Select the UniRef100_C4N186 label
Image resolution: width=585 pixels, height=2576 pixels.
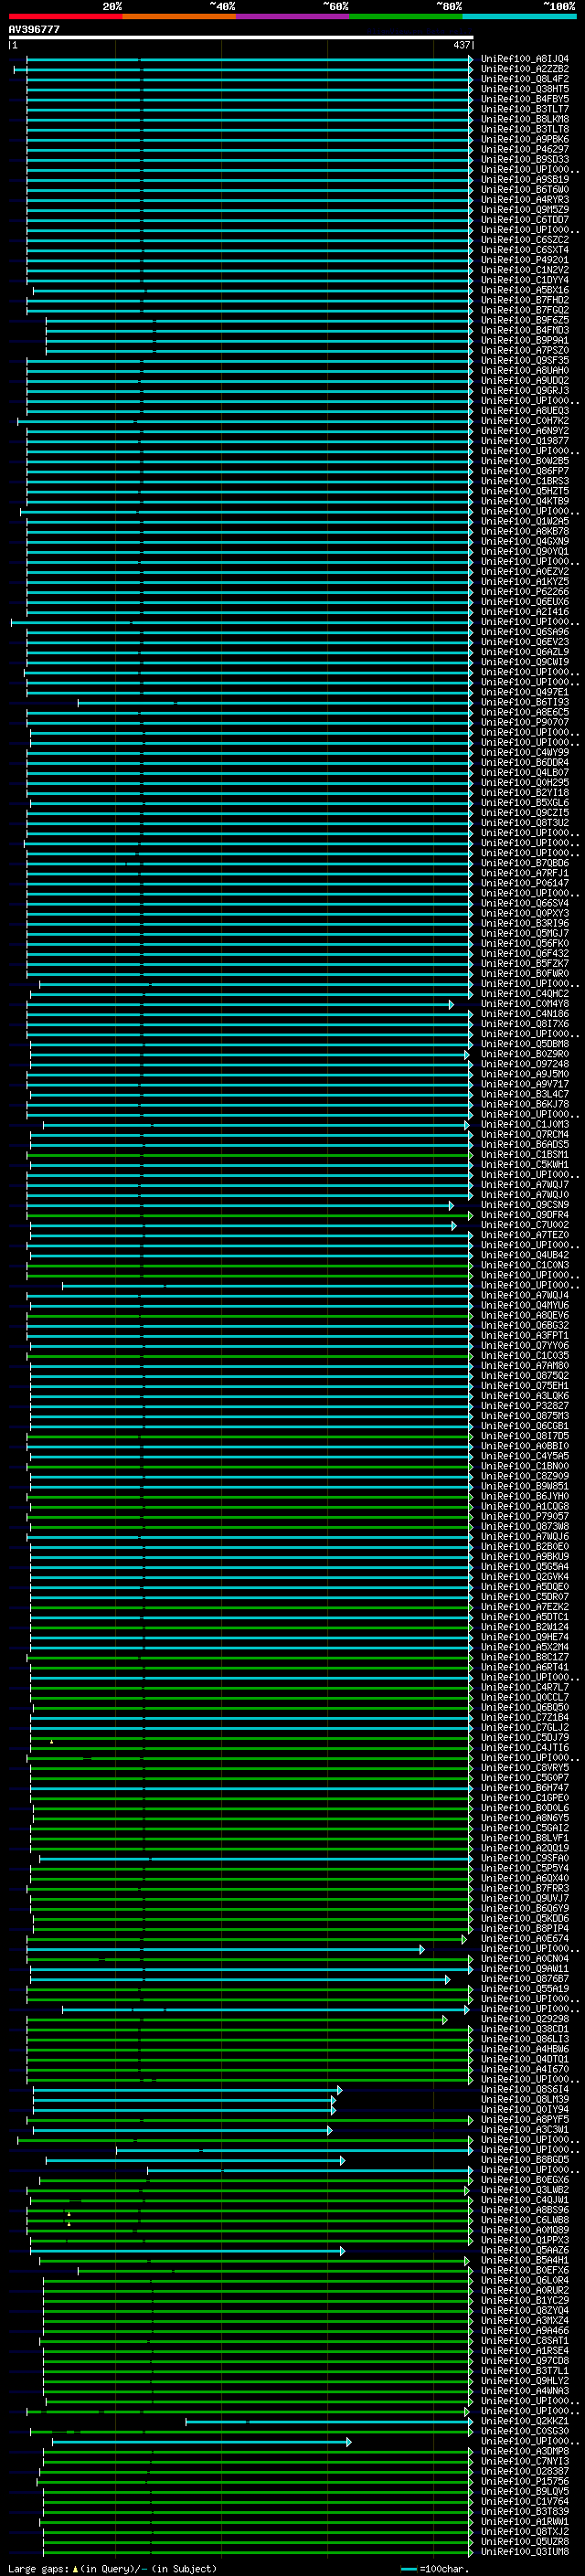524,1014
